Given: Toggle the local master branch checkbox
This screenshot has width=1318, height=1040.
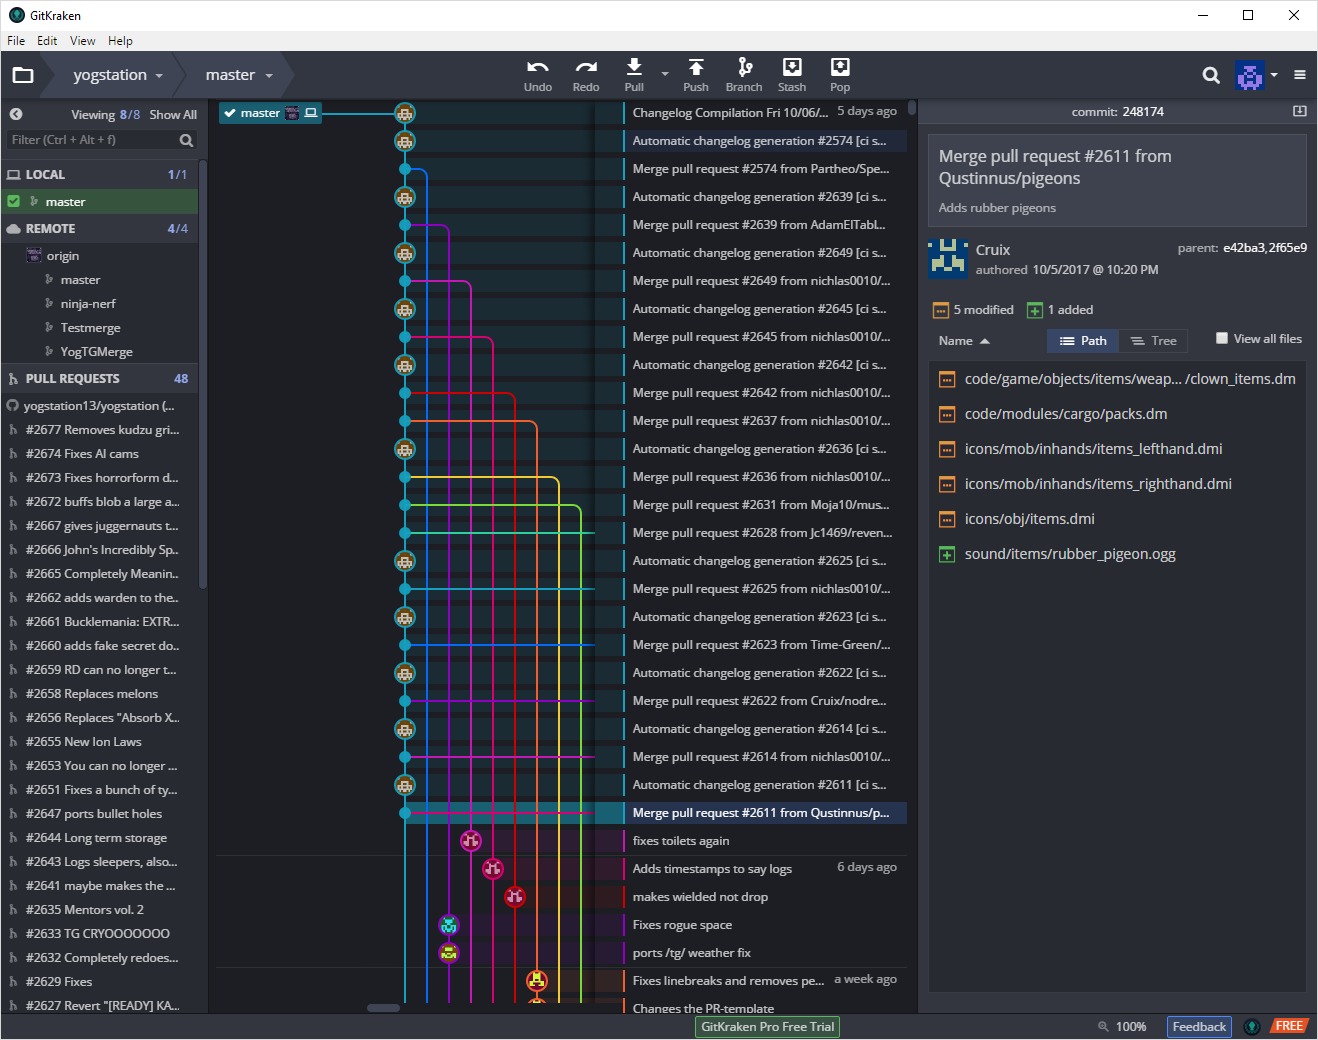Looking at the screenshot, I should 14,201.
